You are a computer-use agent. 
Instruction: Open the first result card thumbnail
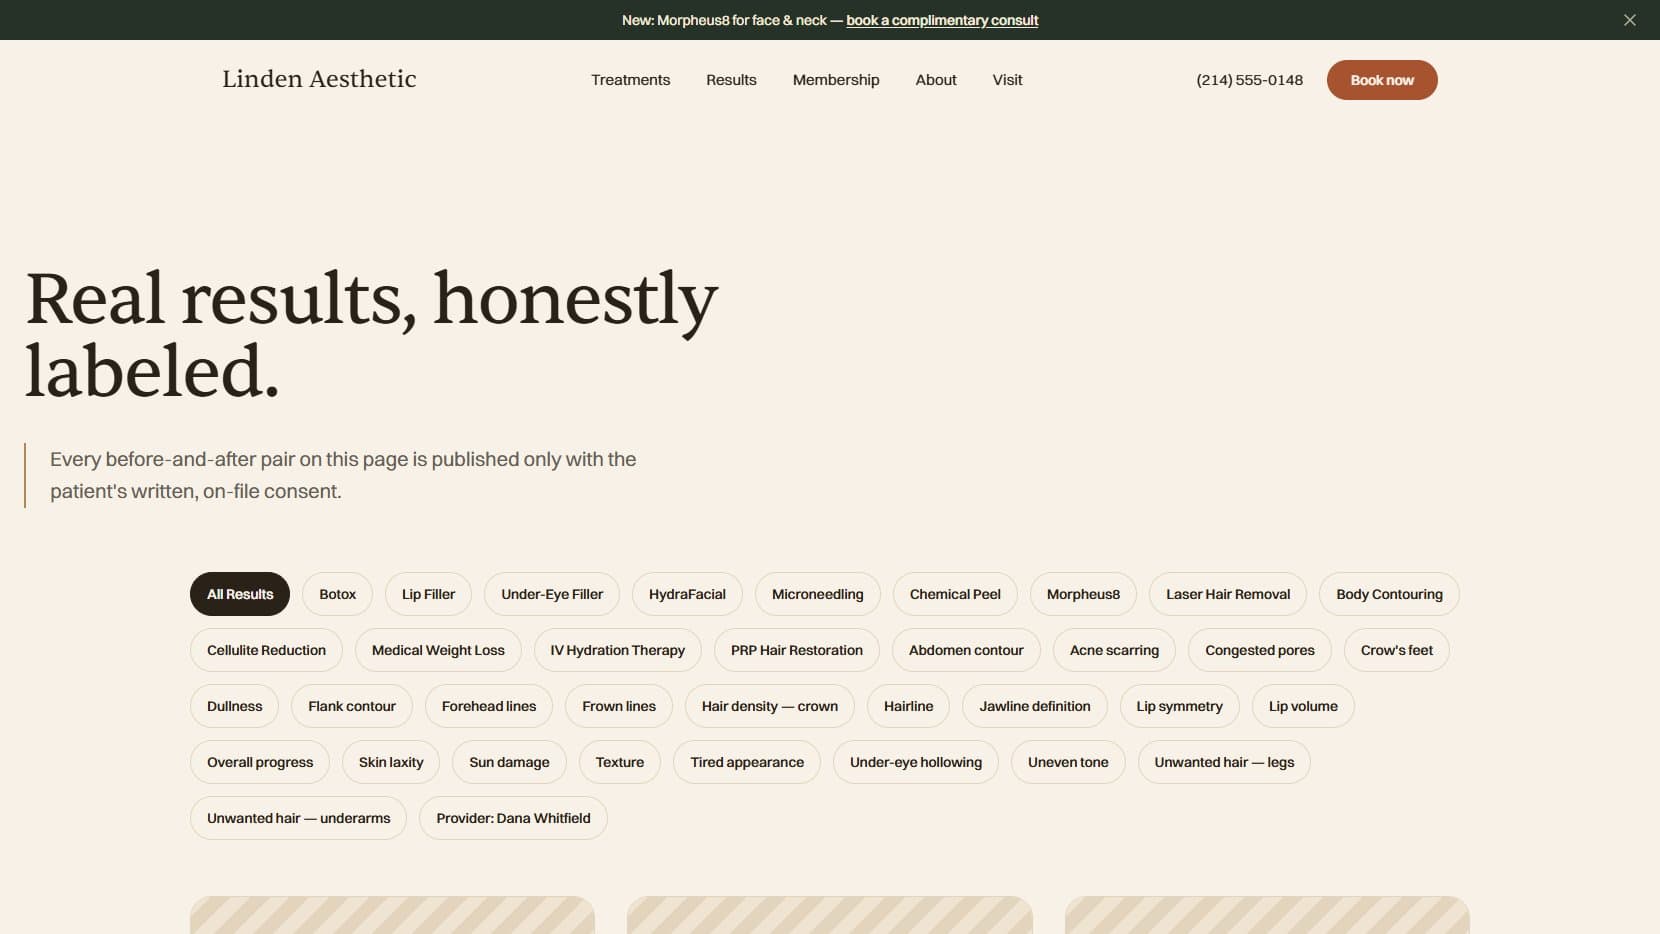392,915
